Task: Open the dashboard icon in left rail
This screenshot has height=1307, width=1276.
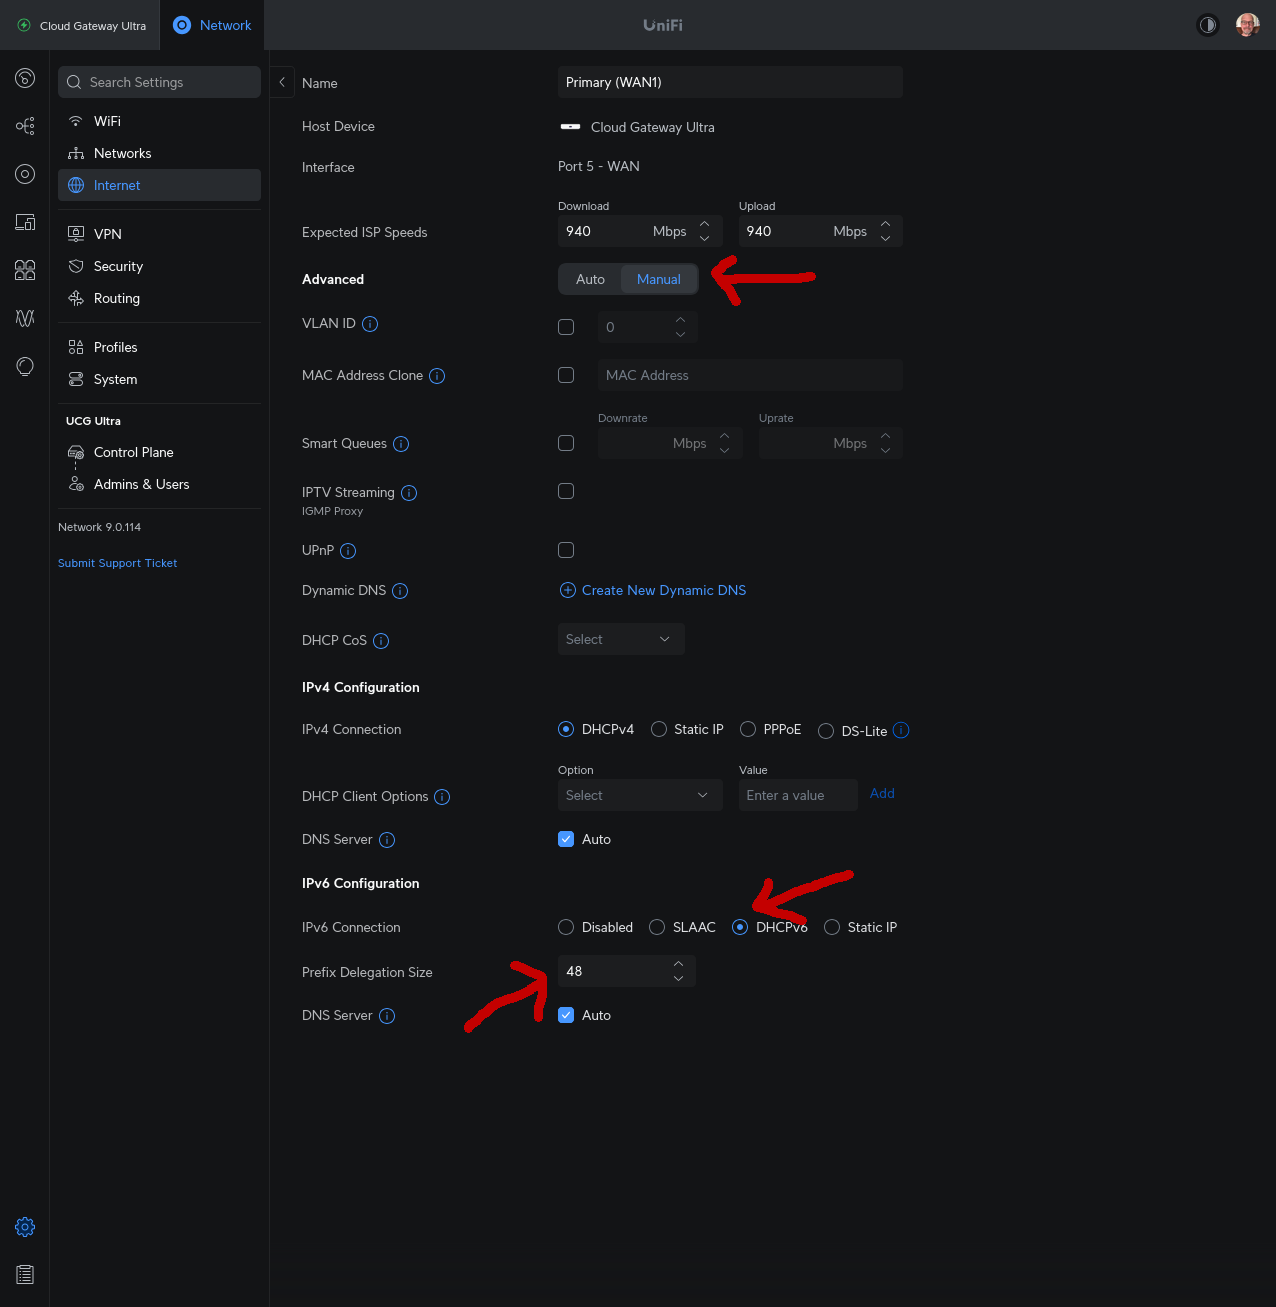Action: (x=25, y=78)
